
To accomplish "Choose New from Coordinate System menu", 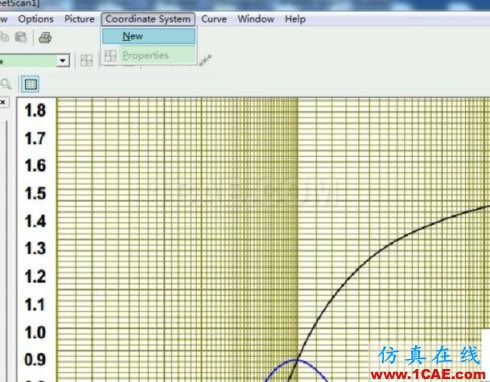I will point(149,36).
